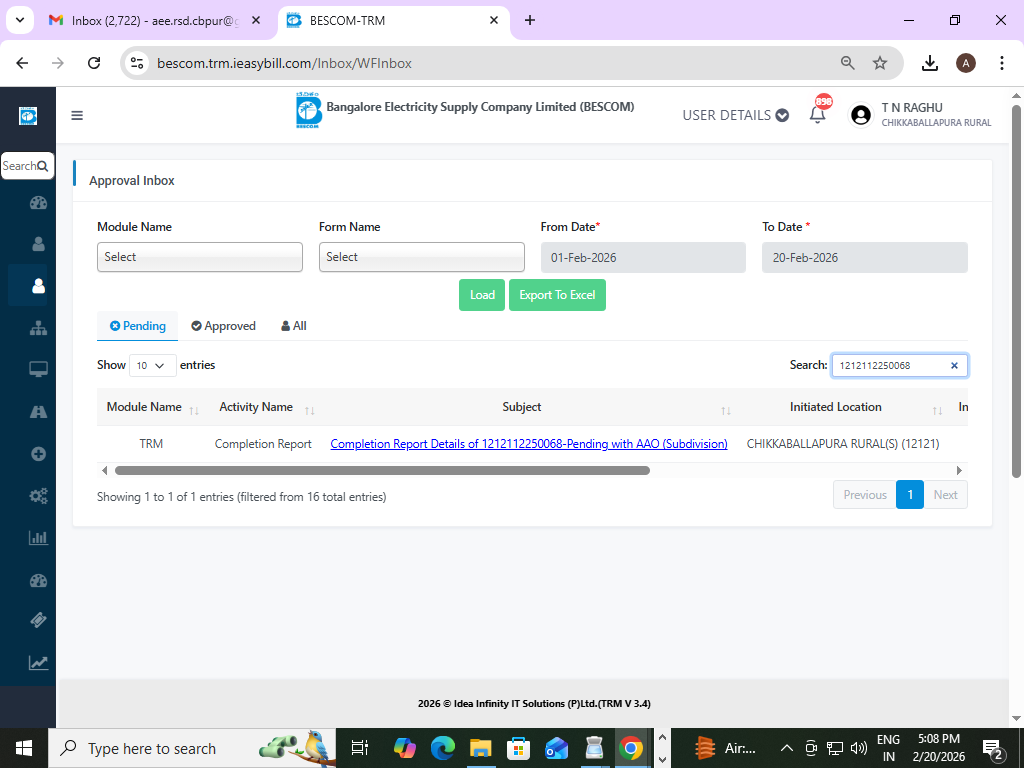
Task: Open Completion Report Details of 1212112250068 link
Action: 529,444
